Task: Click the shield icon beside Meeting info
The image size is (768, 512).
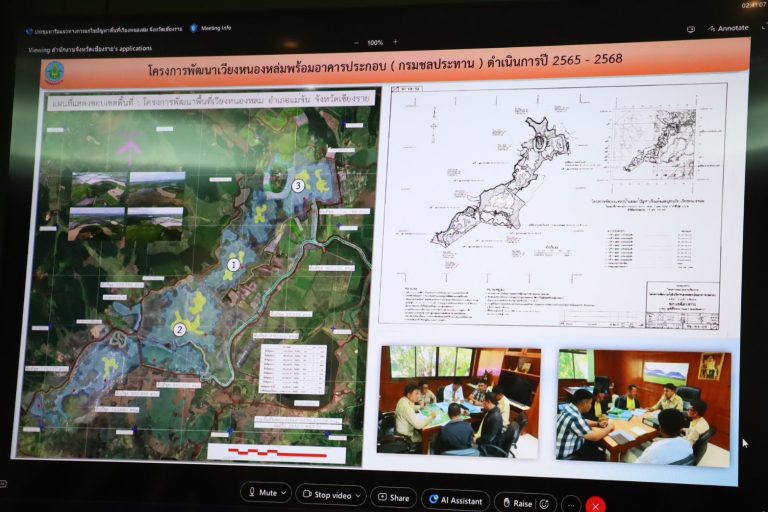Action: [194, 28]
